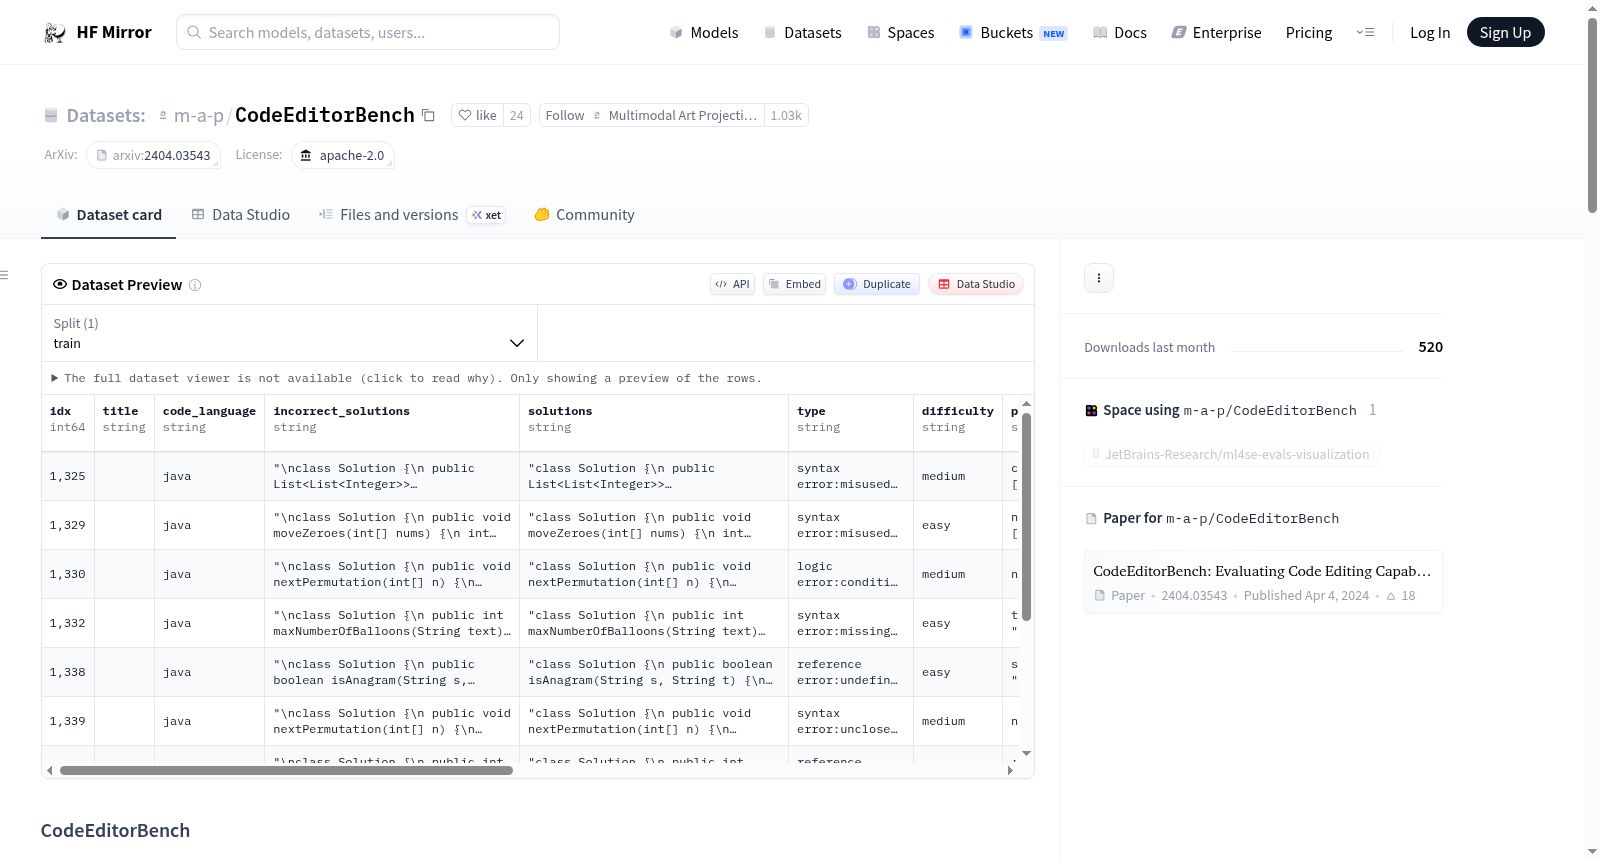This screenshot has width=1600, height=861.
Task: Click the Duplicate button
Action: coord(877,284)
